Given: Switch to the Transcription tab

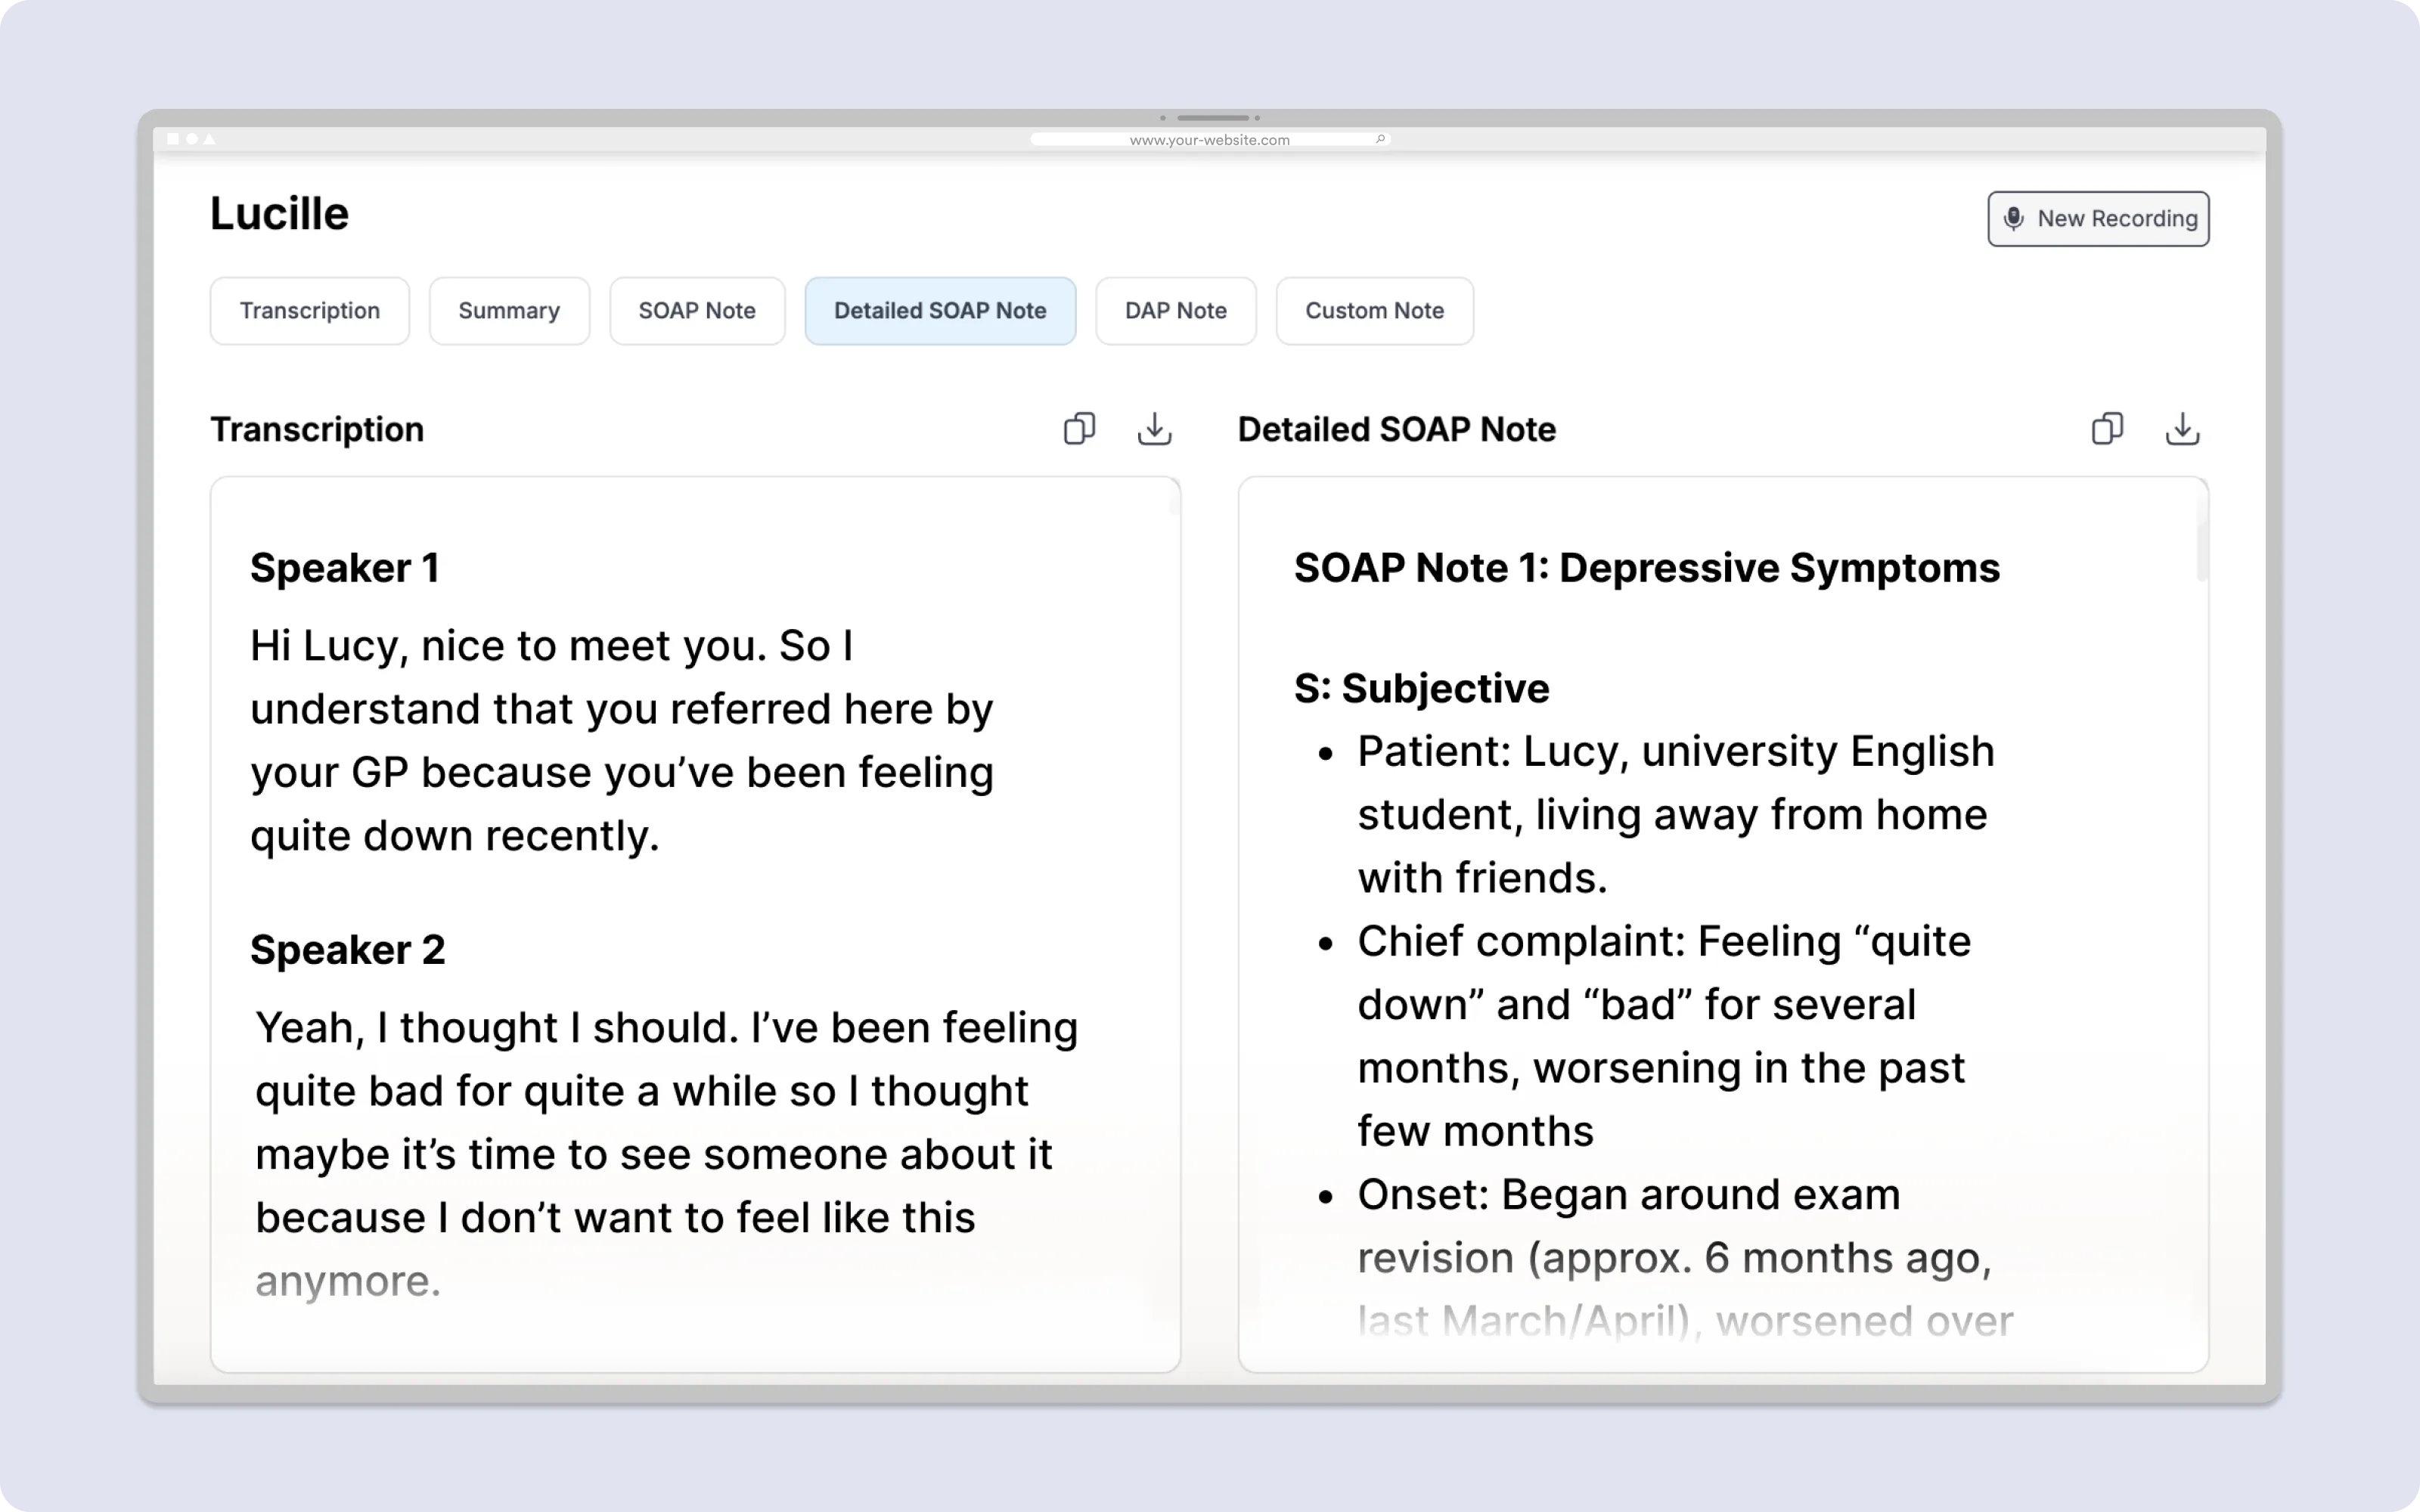Looking at the screenshot, I should [310, 310].
